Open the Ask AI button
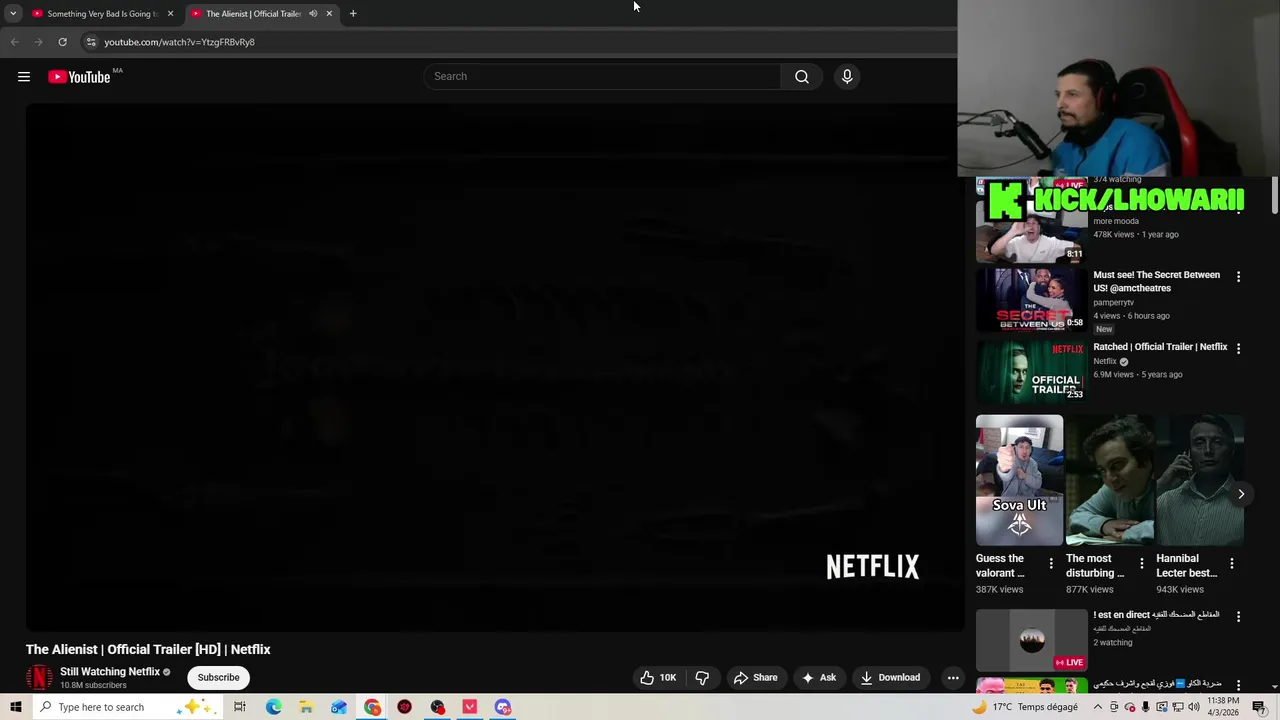The width and height of the screenshot is (1280, 720). (819, 677)
